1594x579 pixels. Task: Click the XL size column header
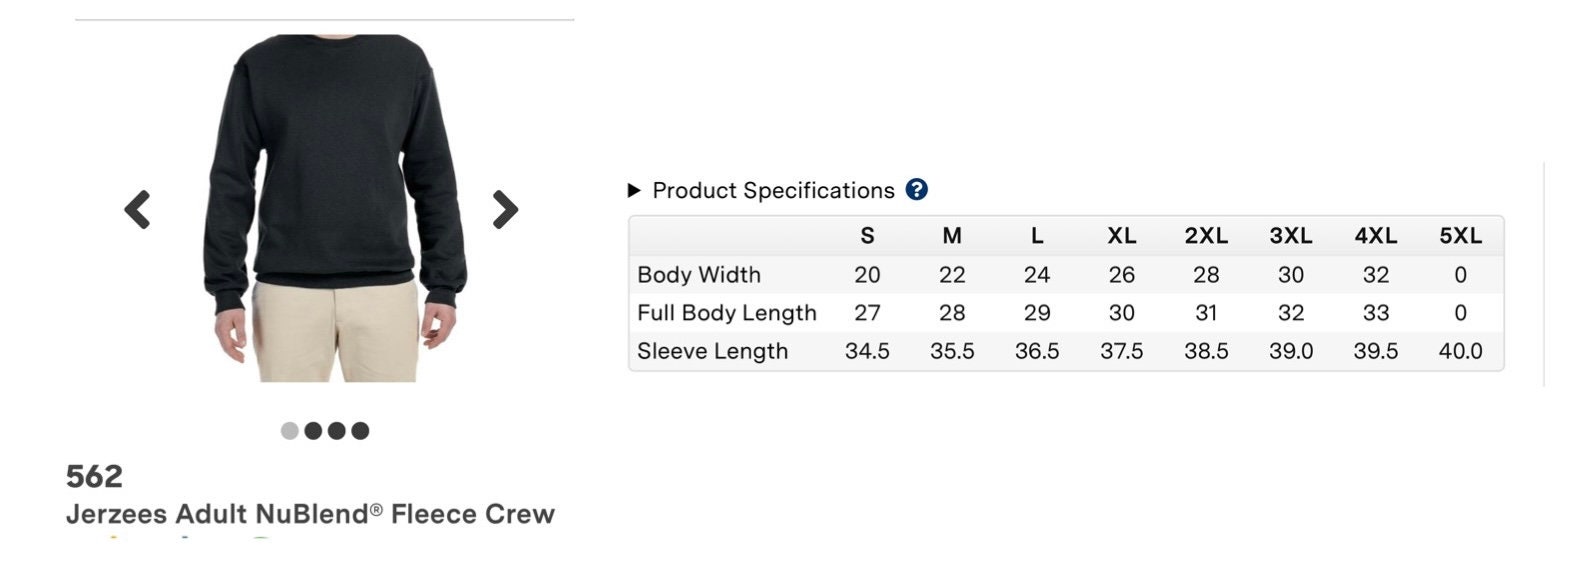point(1122,236)
